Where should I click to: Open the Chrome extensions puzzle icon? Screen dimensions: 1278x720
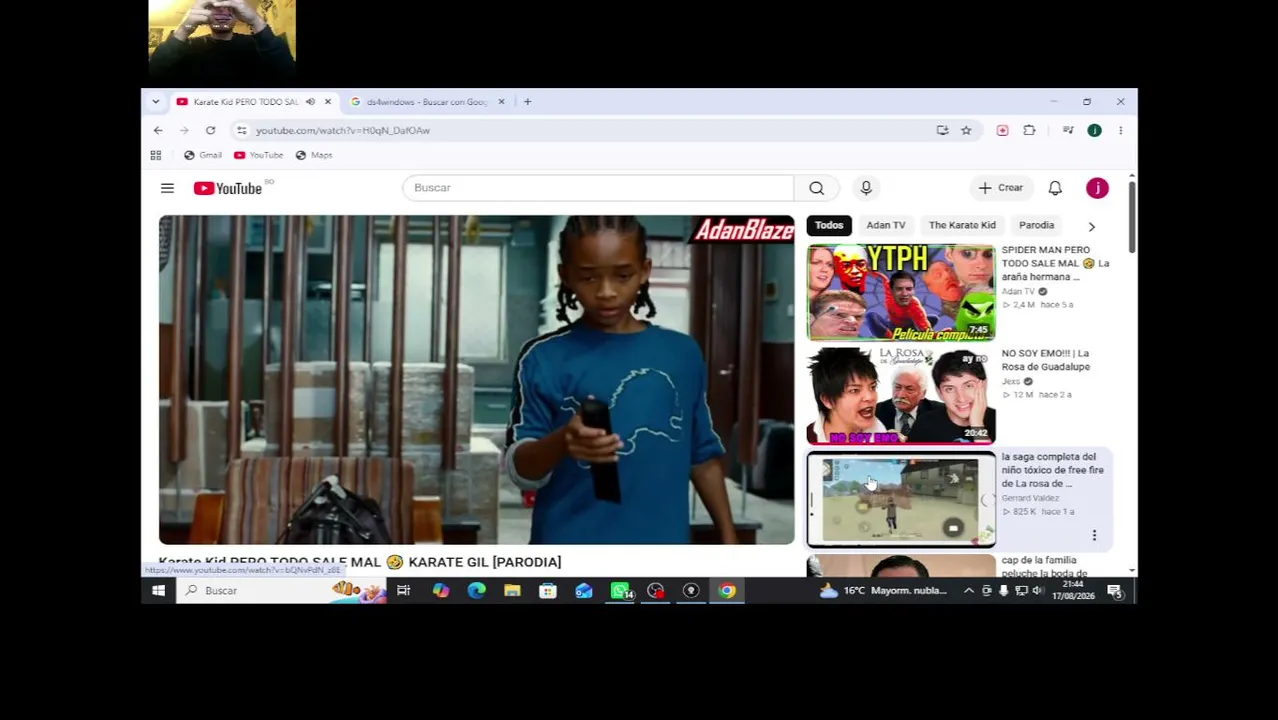(x=1029, y=130)
